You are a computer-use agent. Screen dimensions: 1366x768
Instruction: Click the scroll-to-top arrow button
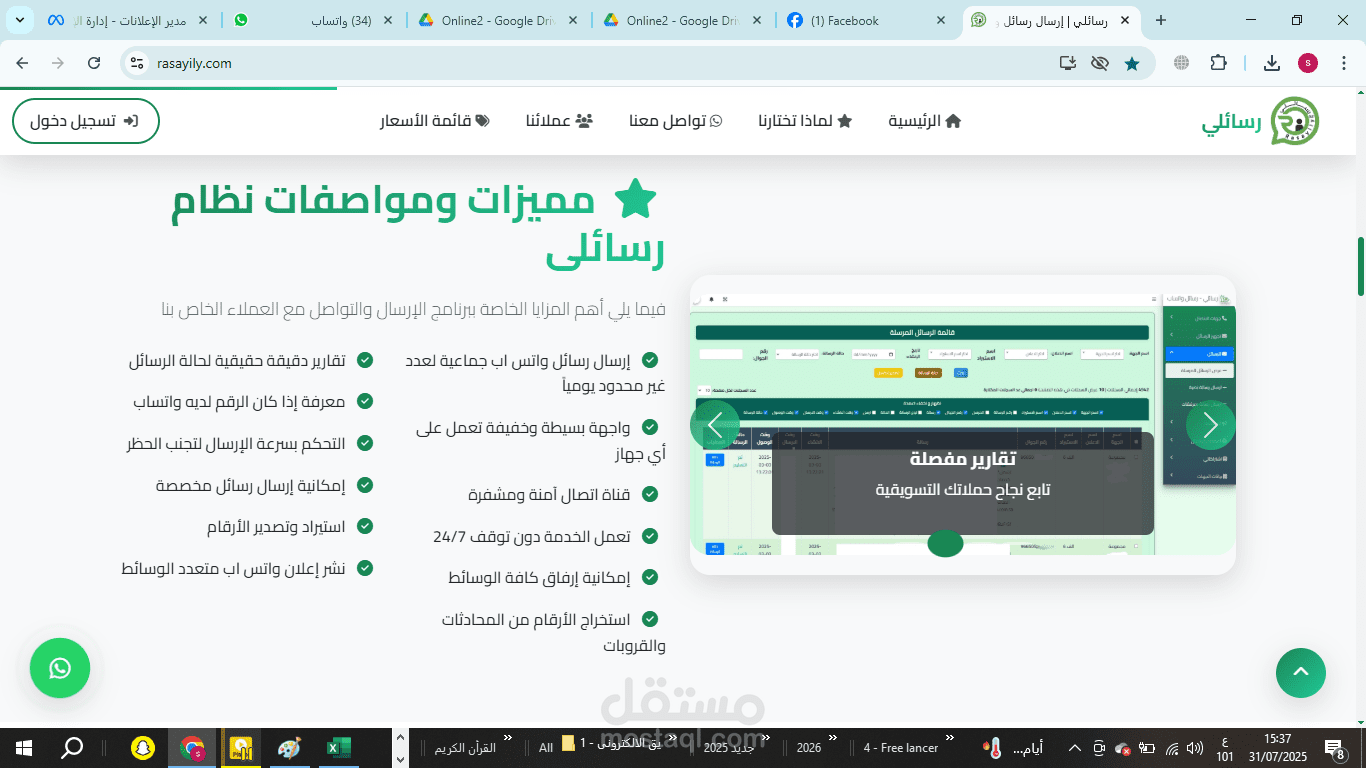coord(1301,673)
